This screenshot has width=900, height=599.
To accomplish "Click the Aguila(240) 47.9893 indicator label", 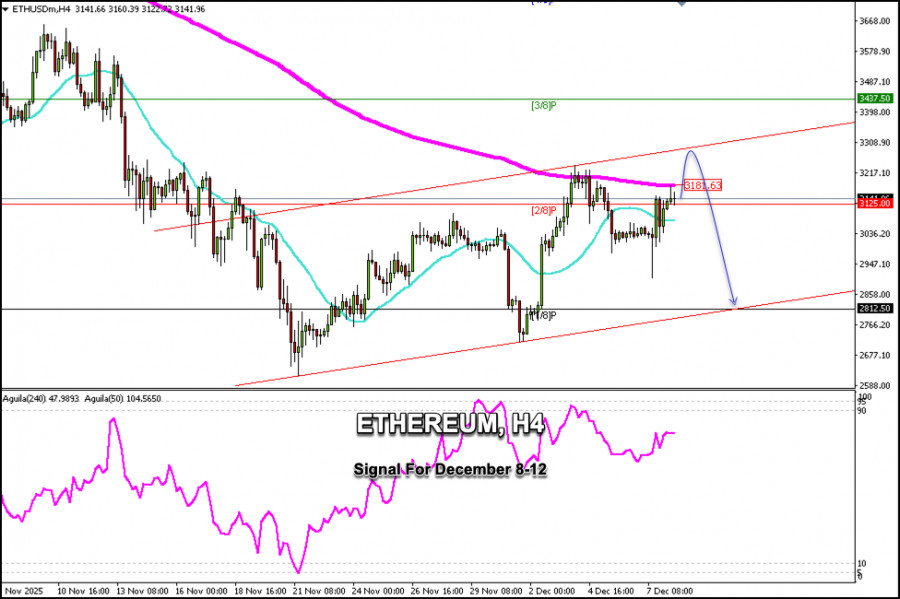I will (42, 398).
